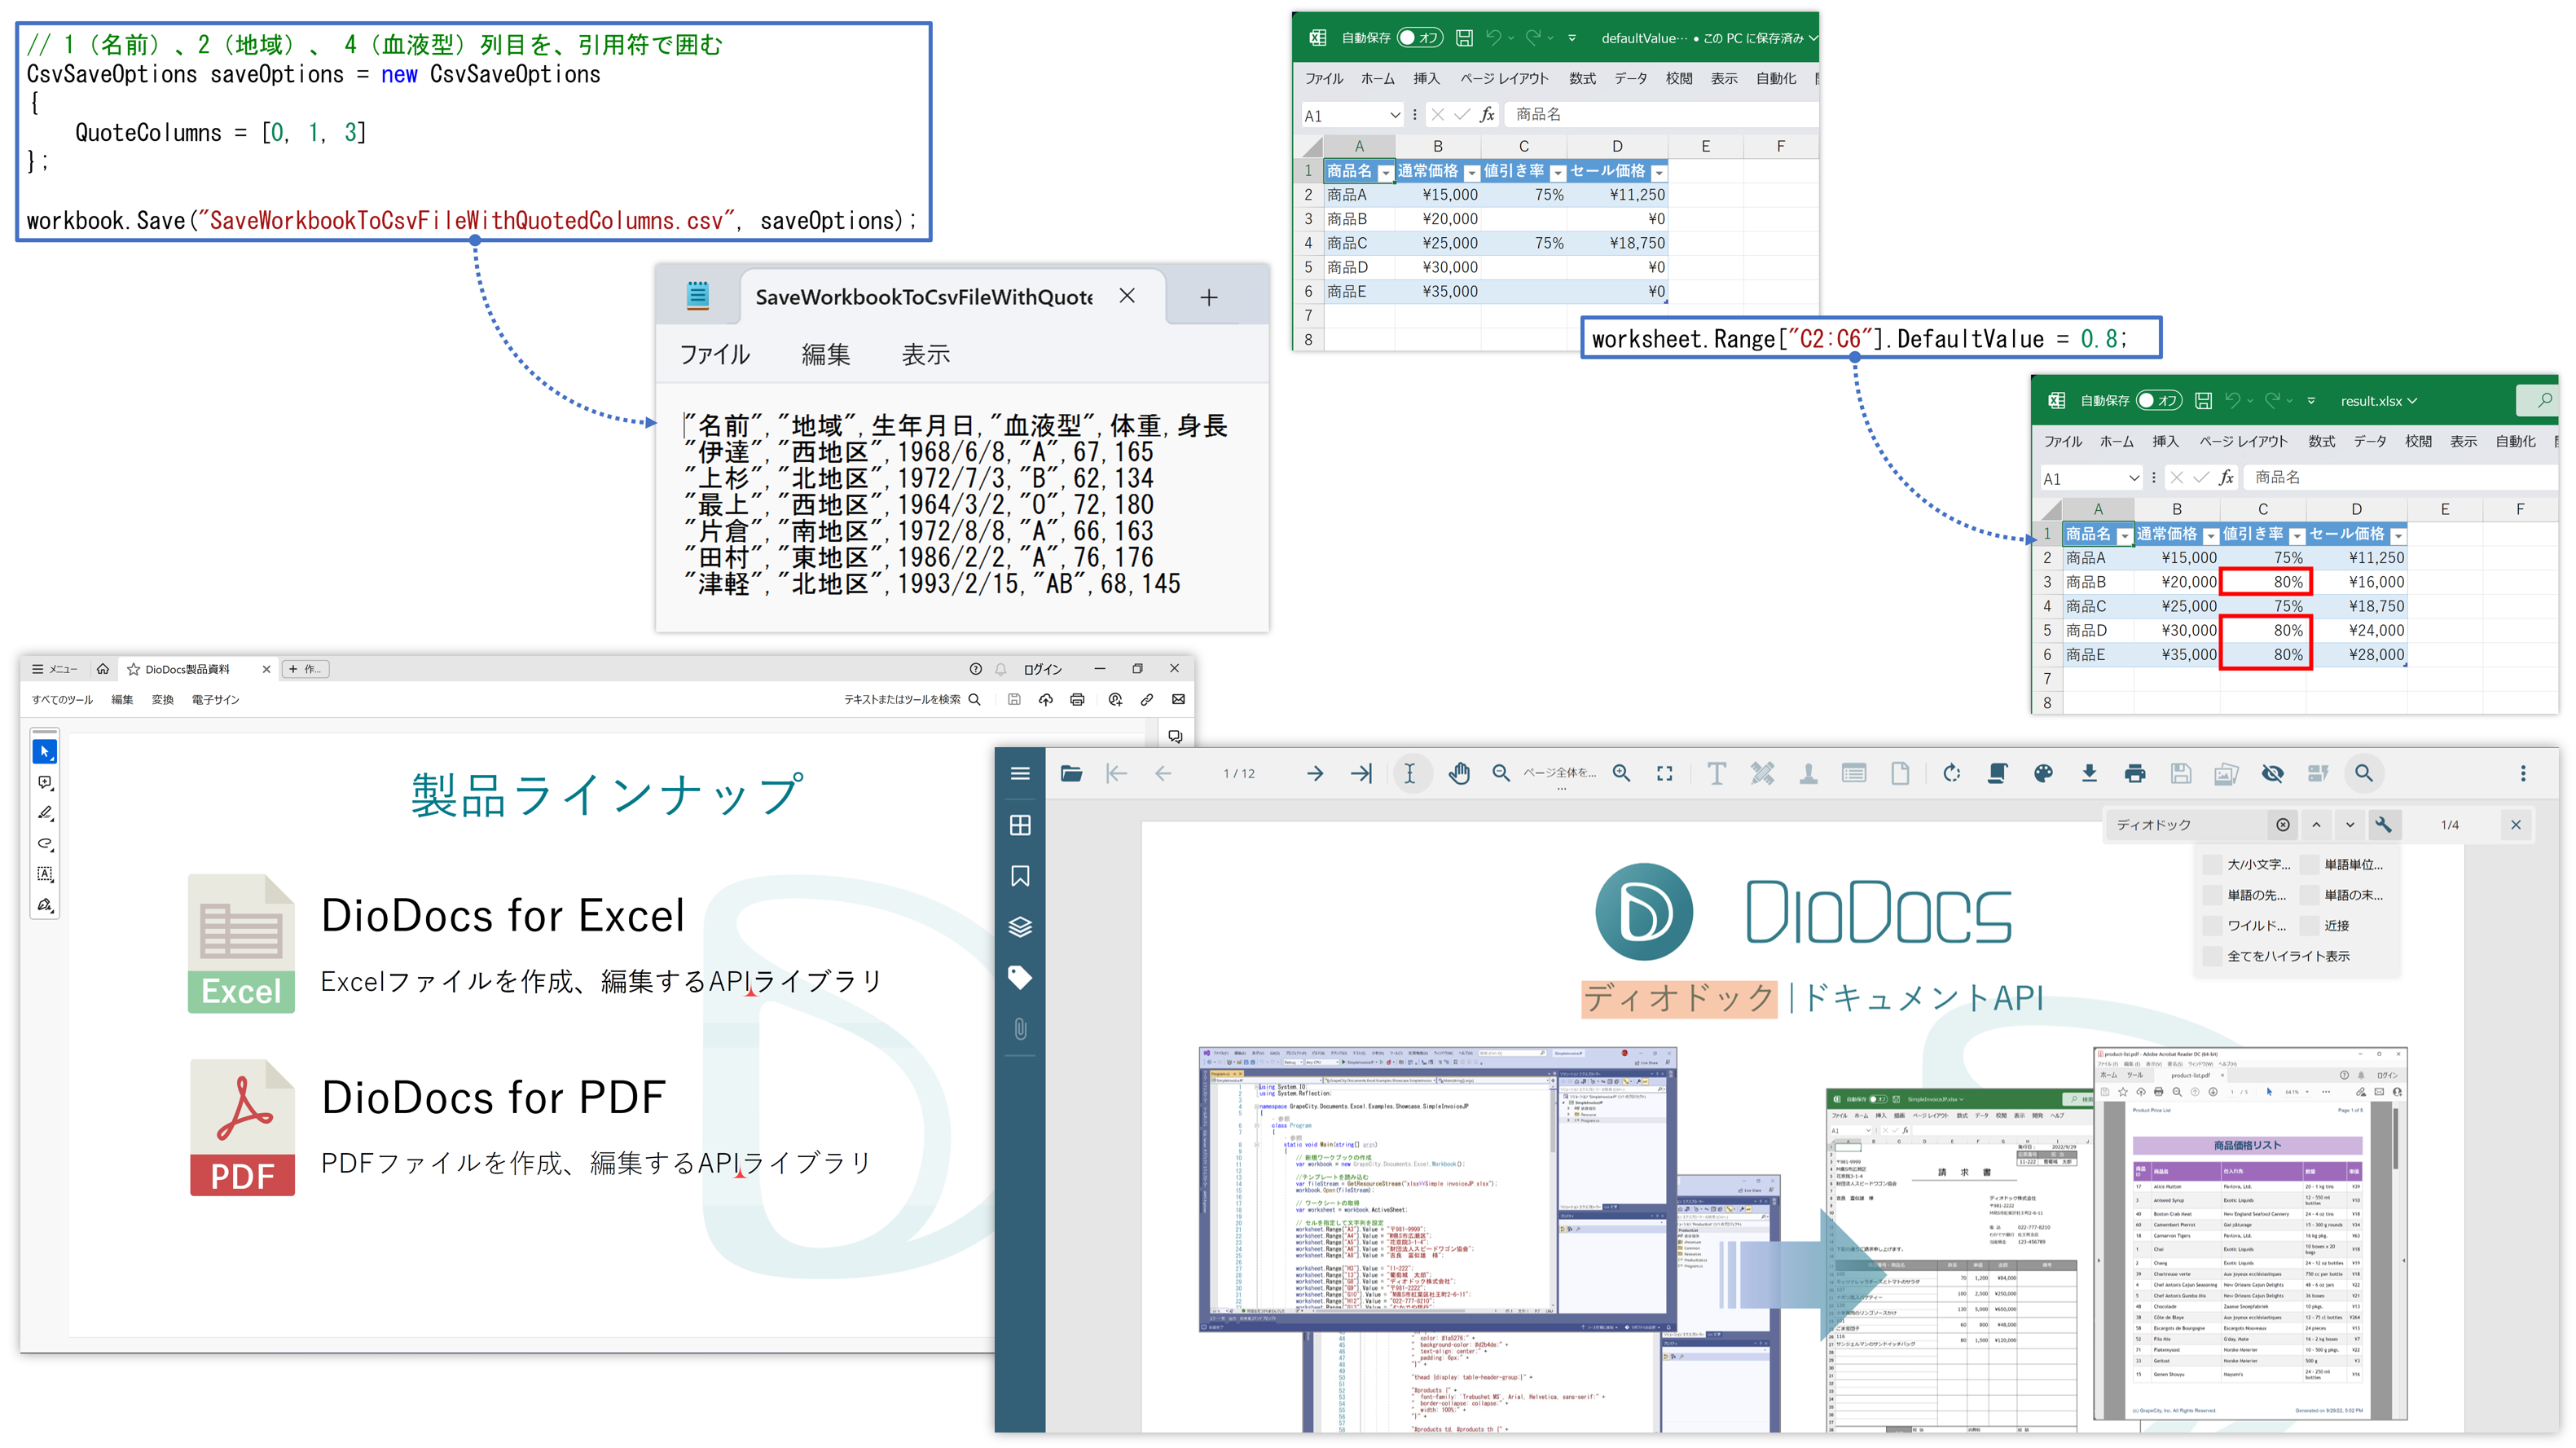Open the thumbnails grid panel in sidebar

[x=1020, y=825]
